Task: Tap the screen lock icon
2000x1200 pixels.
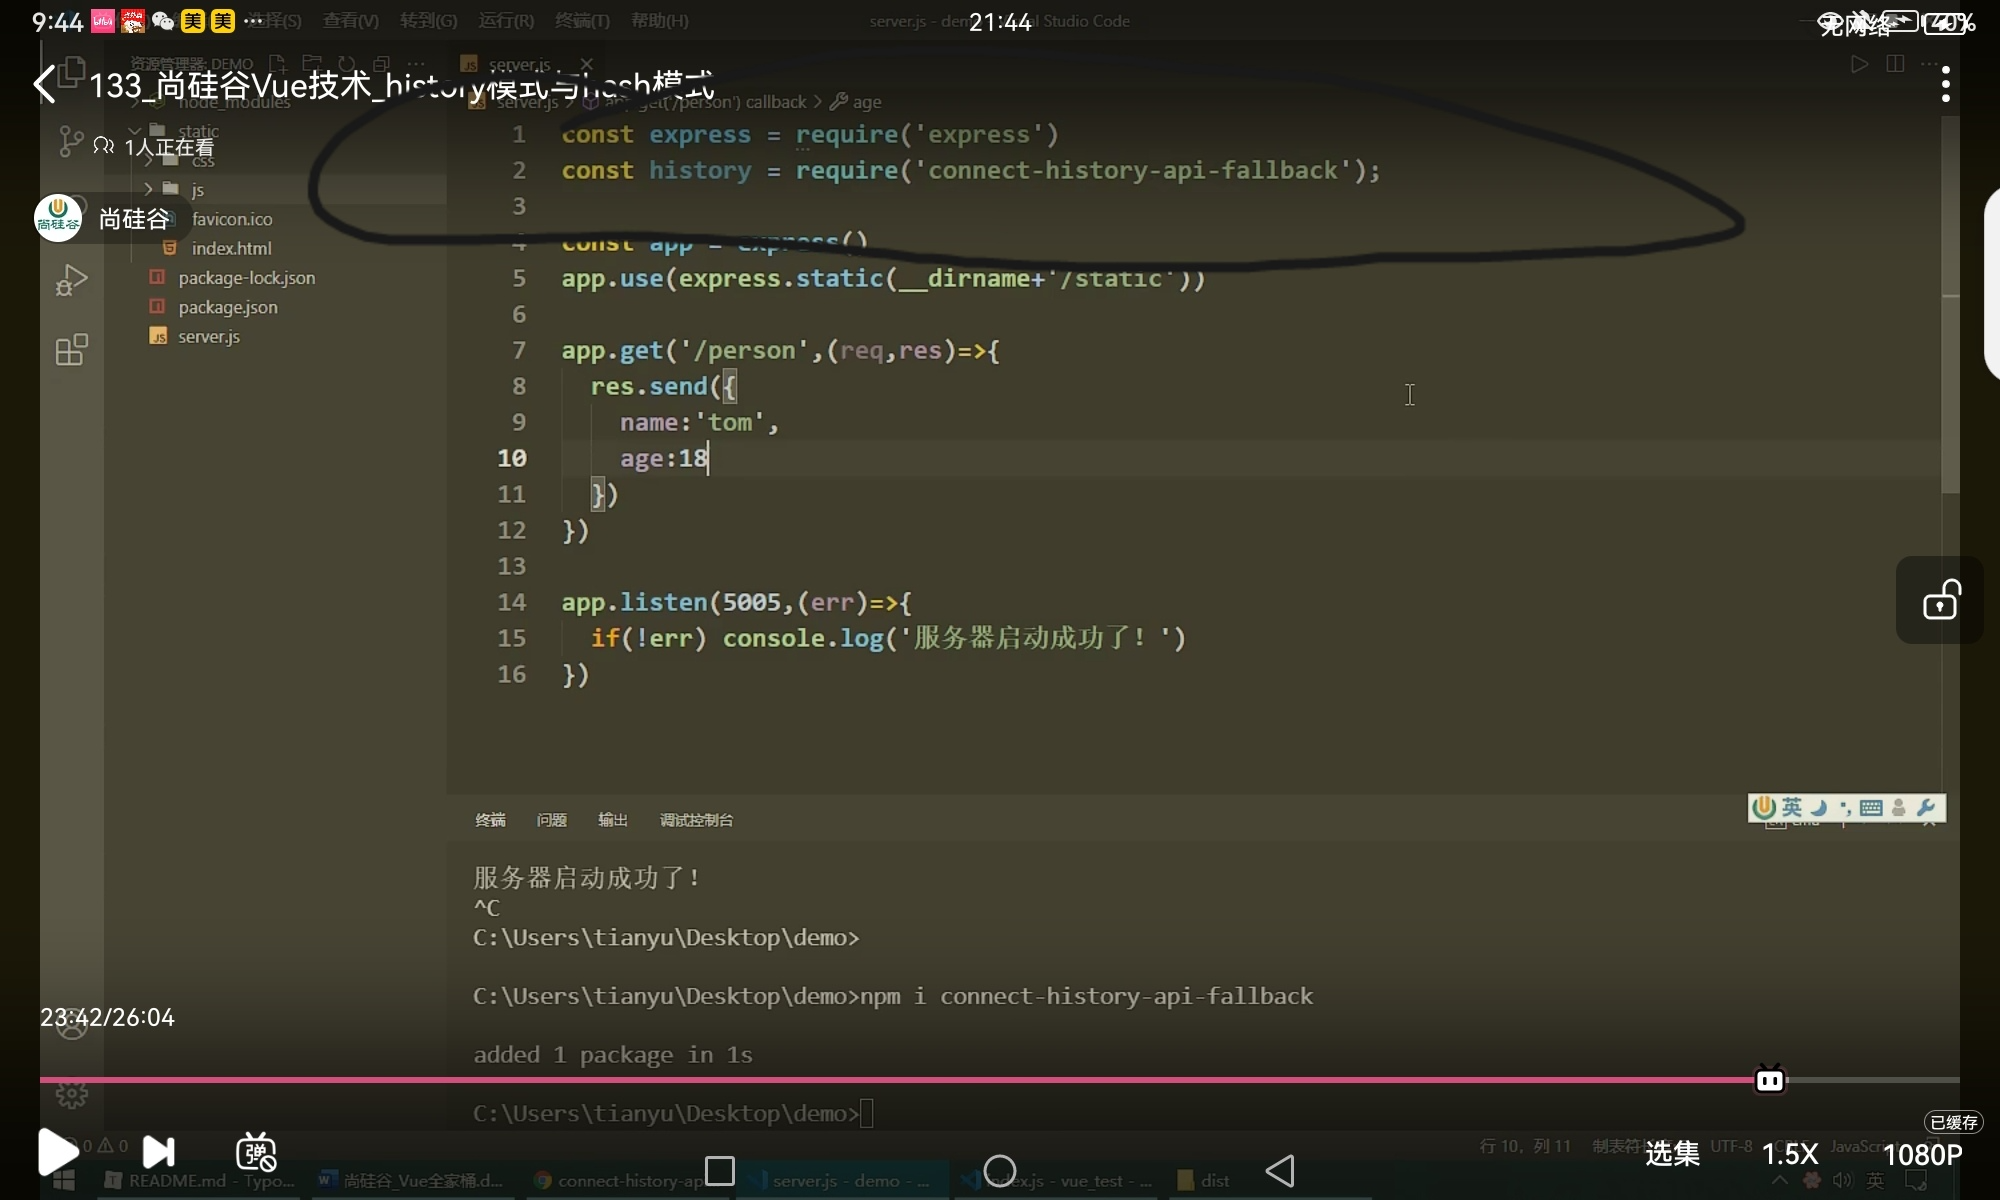Action: (1940, 600)
